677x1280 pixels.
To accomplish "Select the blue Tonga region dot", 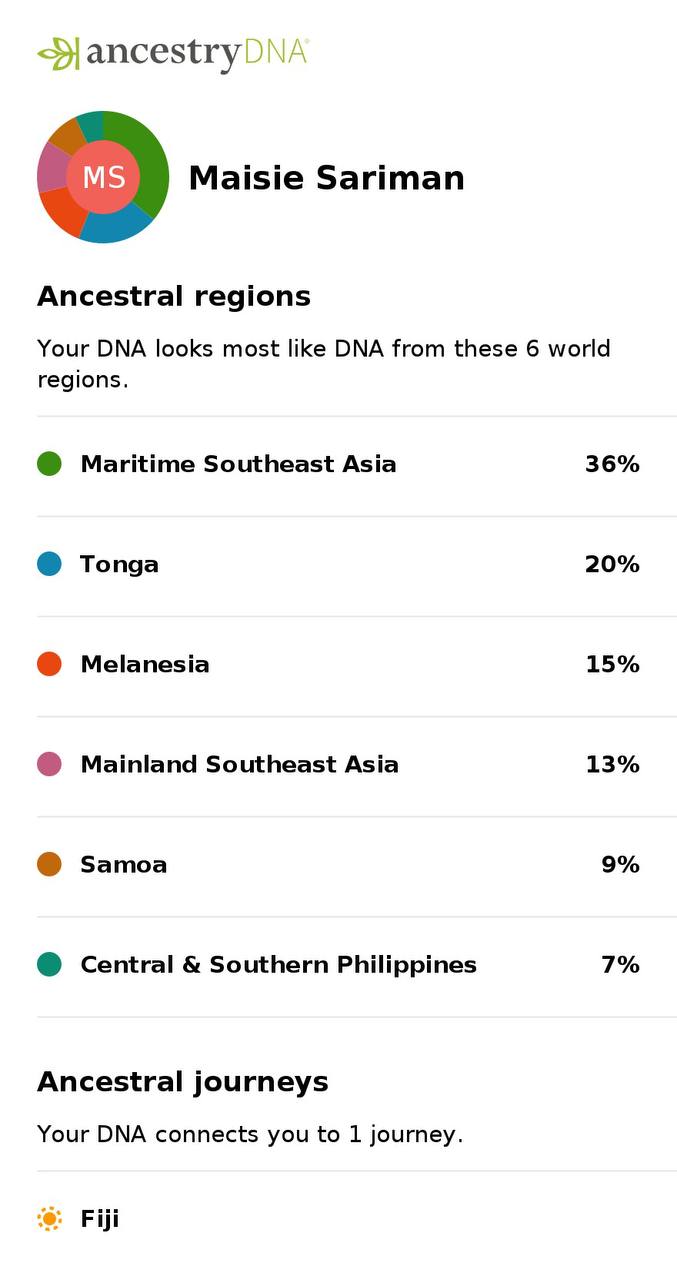I will 49,564.
